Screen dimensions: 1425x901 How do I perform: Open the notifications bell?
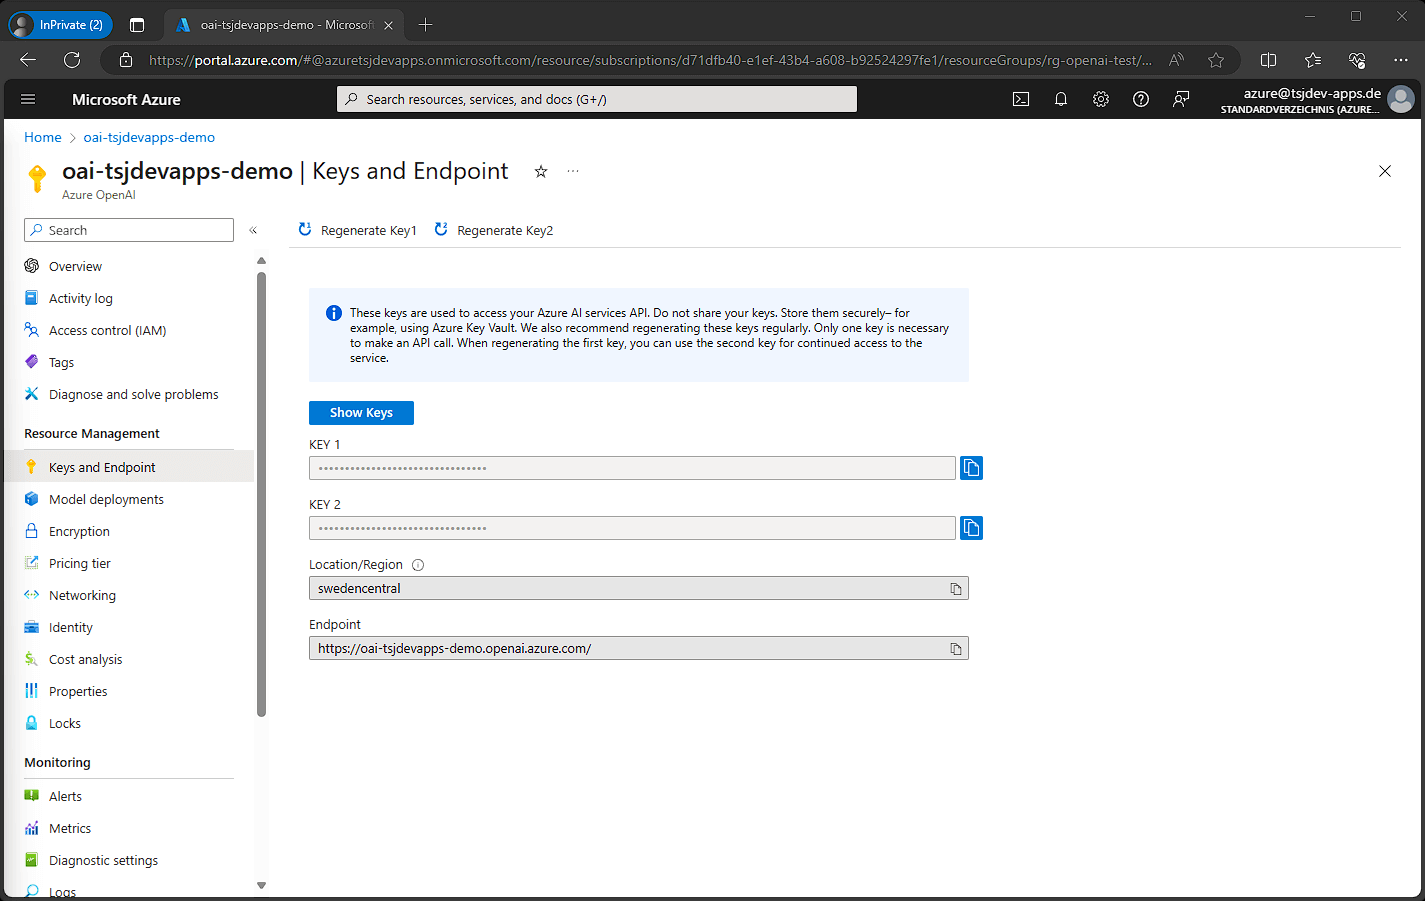1061,99
